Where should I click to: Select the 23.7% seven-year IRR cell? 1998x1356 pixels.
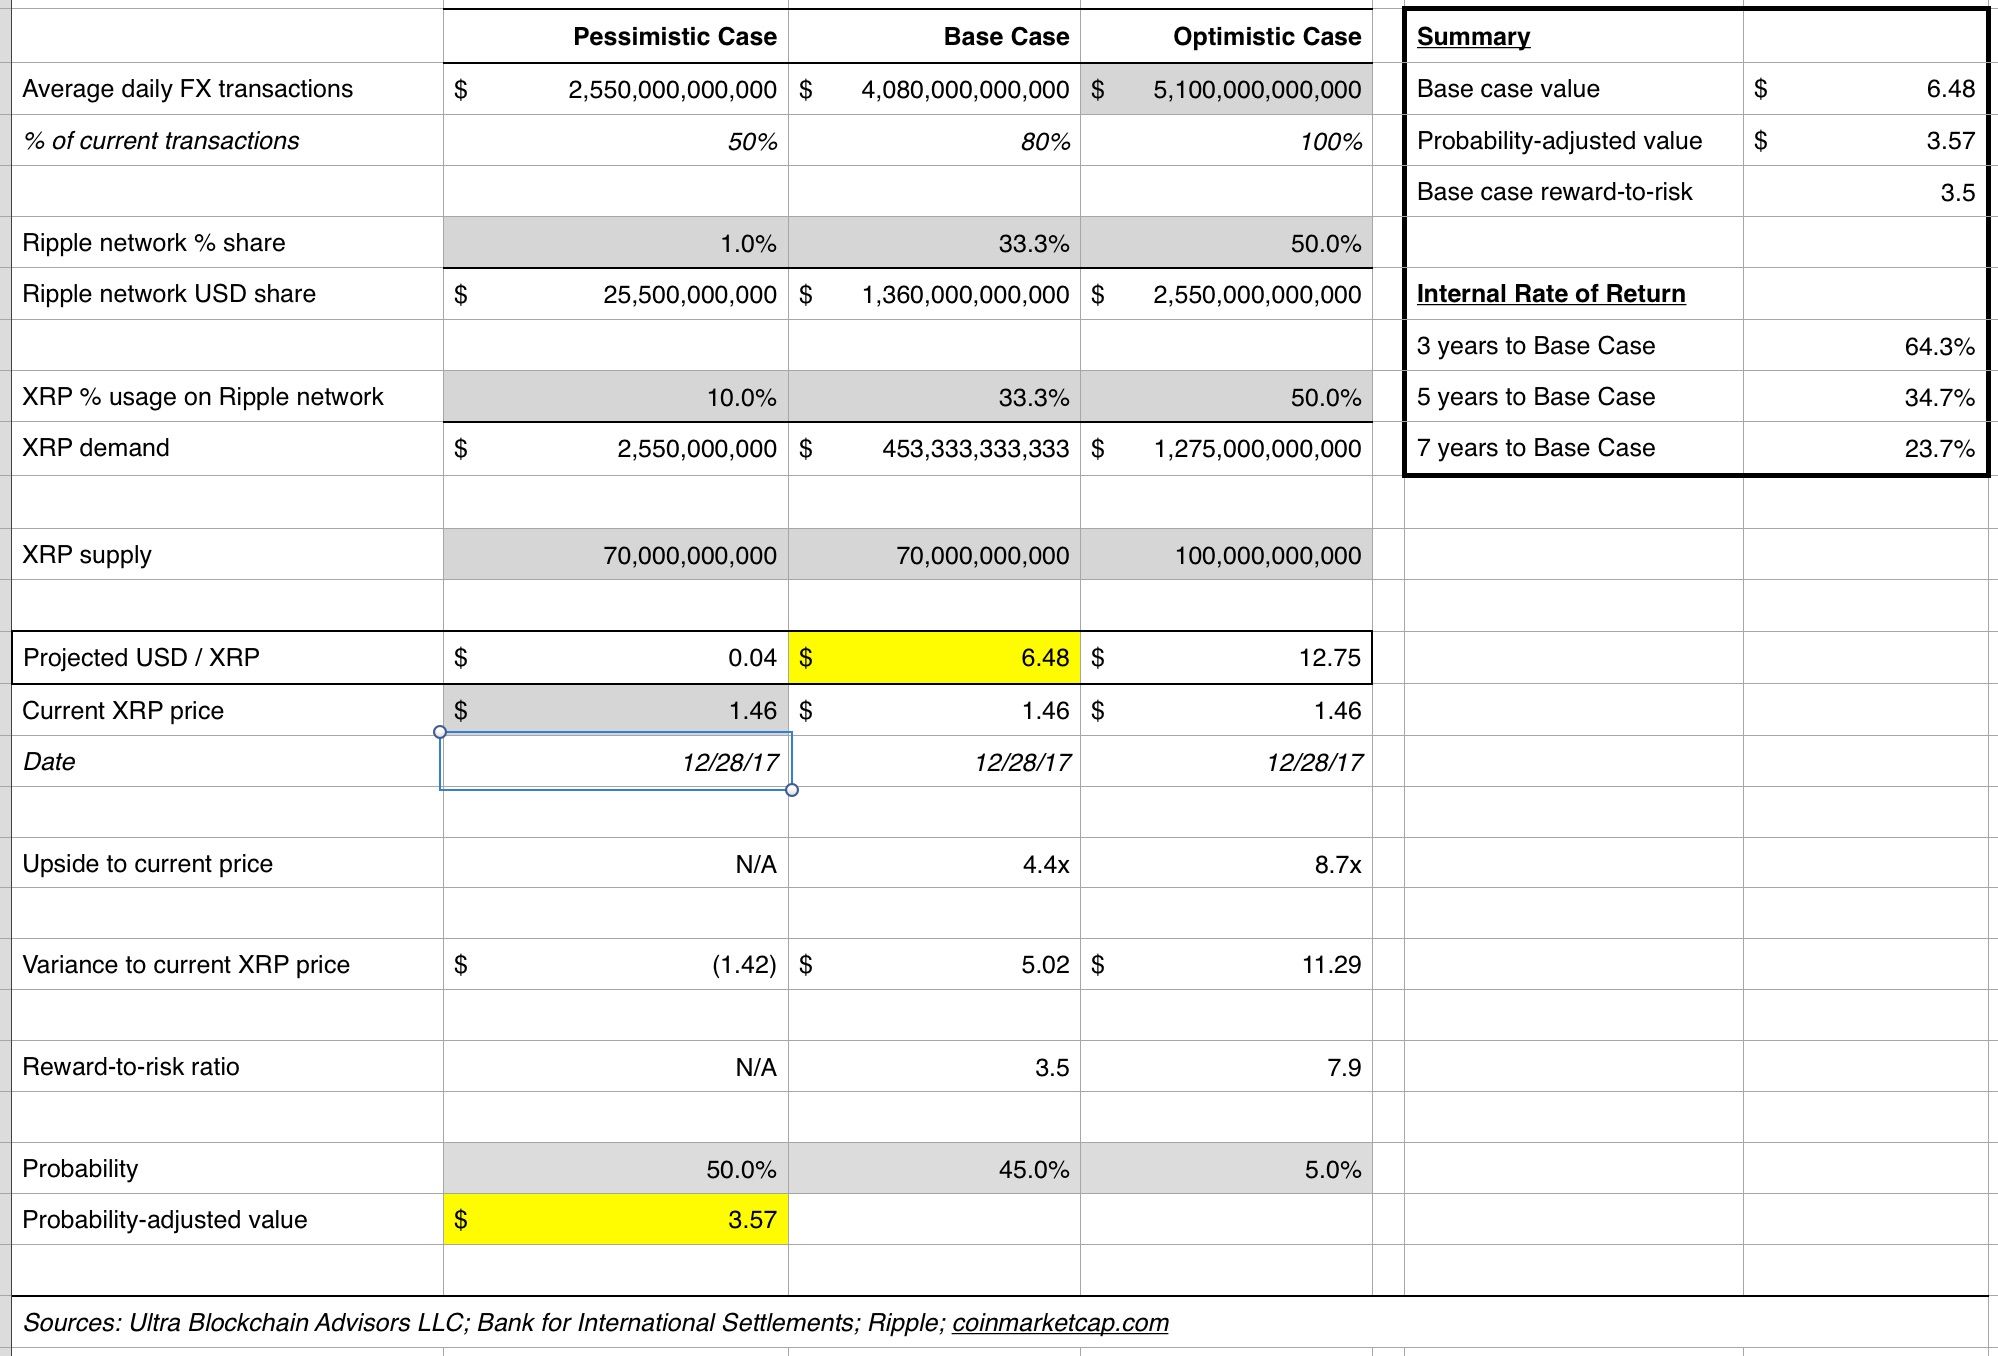pyautogui.click(x=1865, y=448)
